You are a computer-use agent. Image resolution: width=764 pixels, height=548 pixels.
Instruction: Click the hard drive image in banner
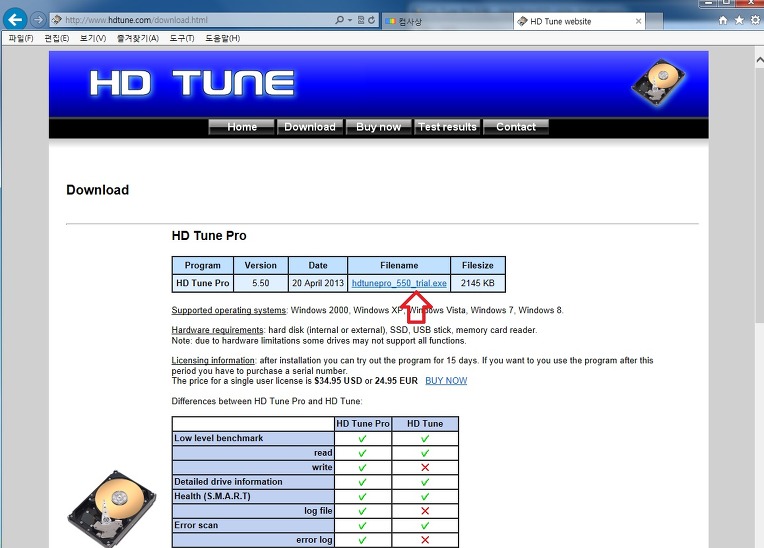(x=658, y=82)
